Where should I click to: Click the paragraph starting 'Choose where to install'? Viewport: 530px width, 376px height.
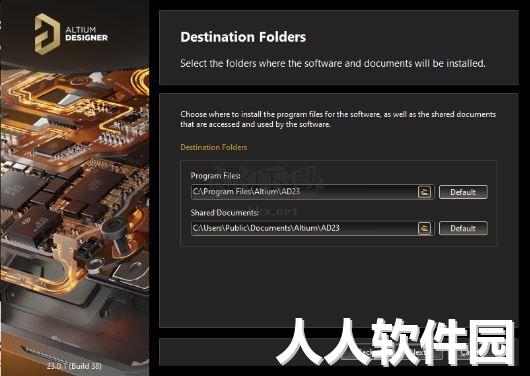tap(338, 119)
